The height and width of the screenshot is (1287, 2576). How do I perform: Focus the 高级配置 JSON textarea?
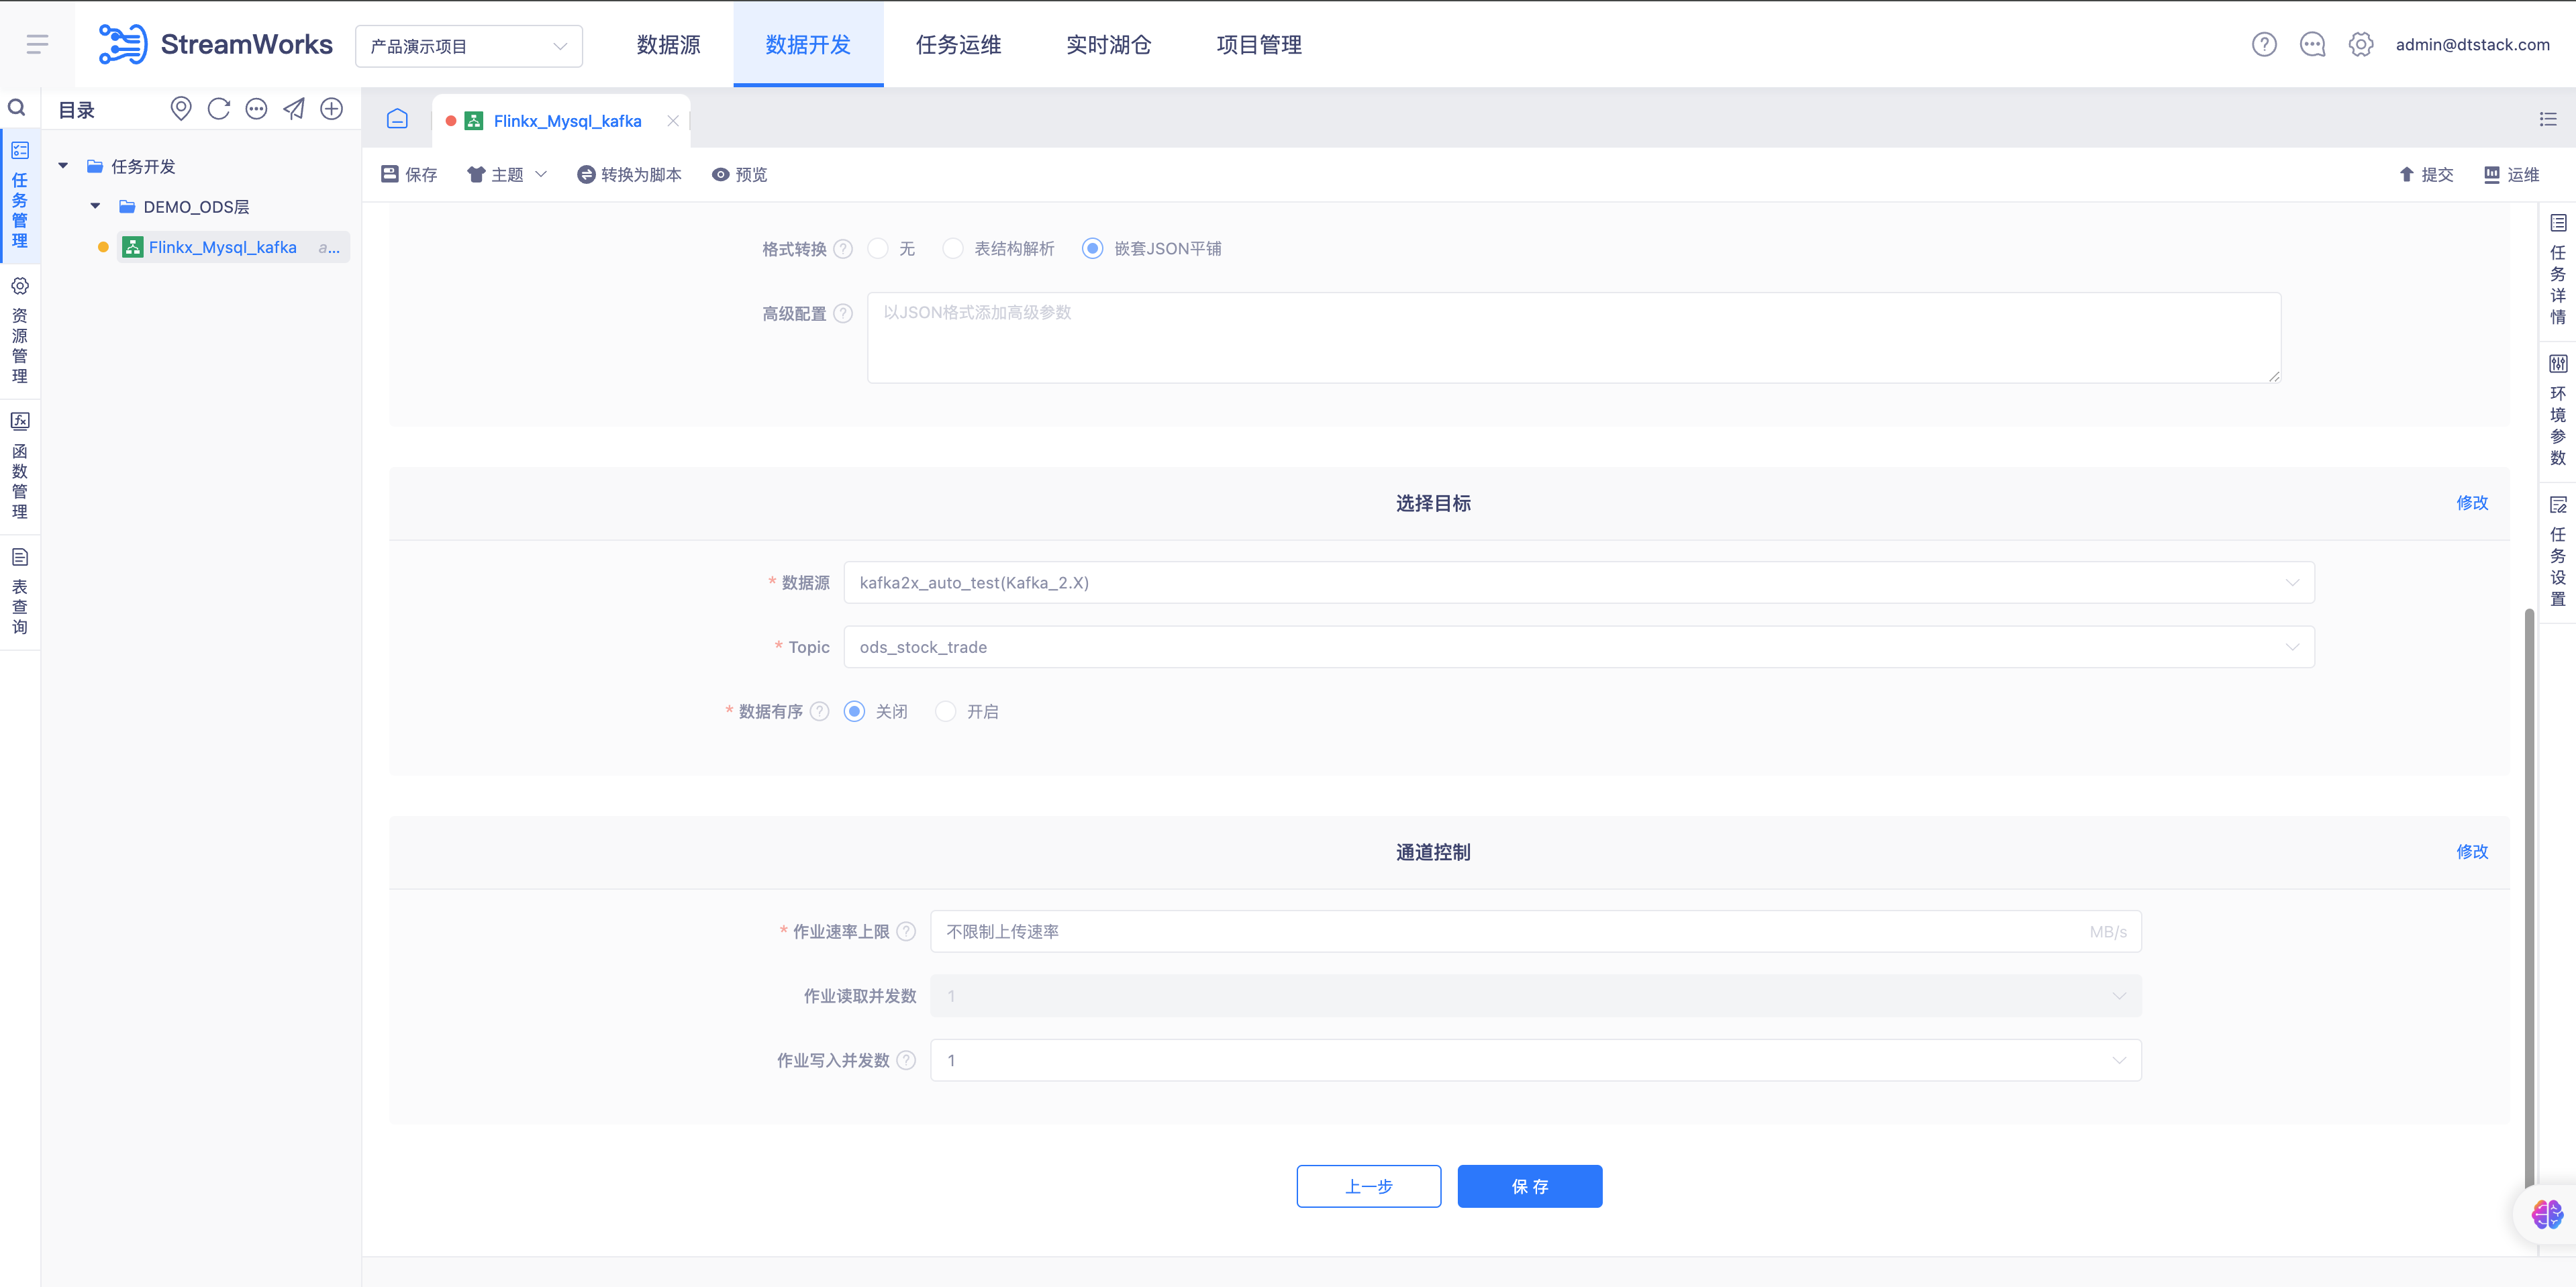(1573, 338)
